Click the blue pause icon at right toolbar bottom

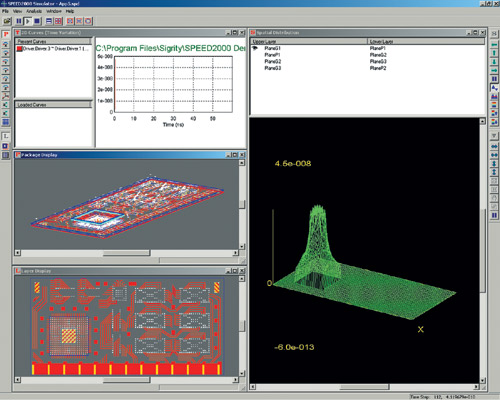click(x=494, y=215)
